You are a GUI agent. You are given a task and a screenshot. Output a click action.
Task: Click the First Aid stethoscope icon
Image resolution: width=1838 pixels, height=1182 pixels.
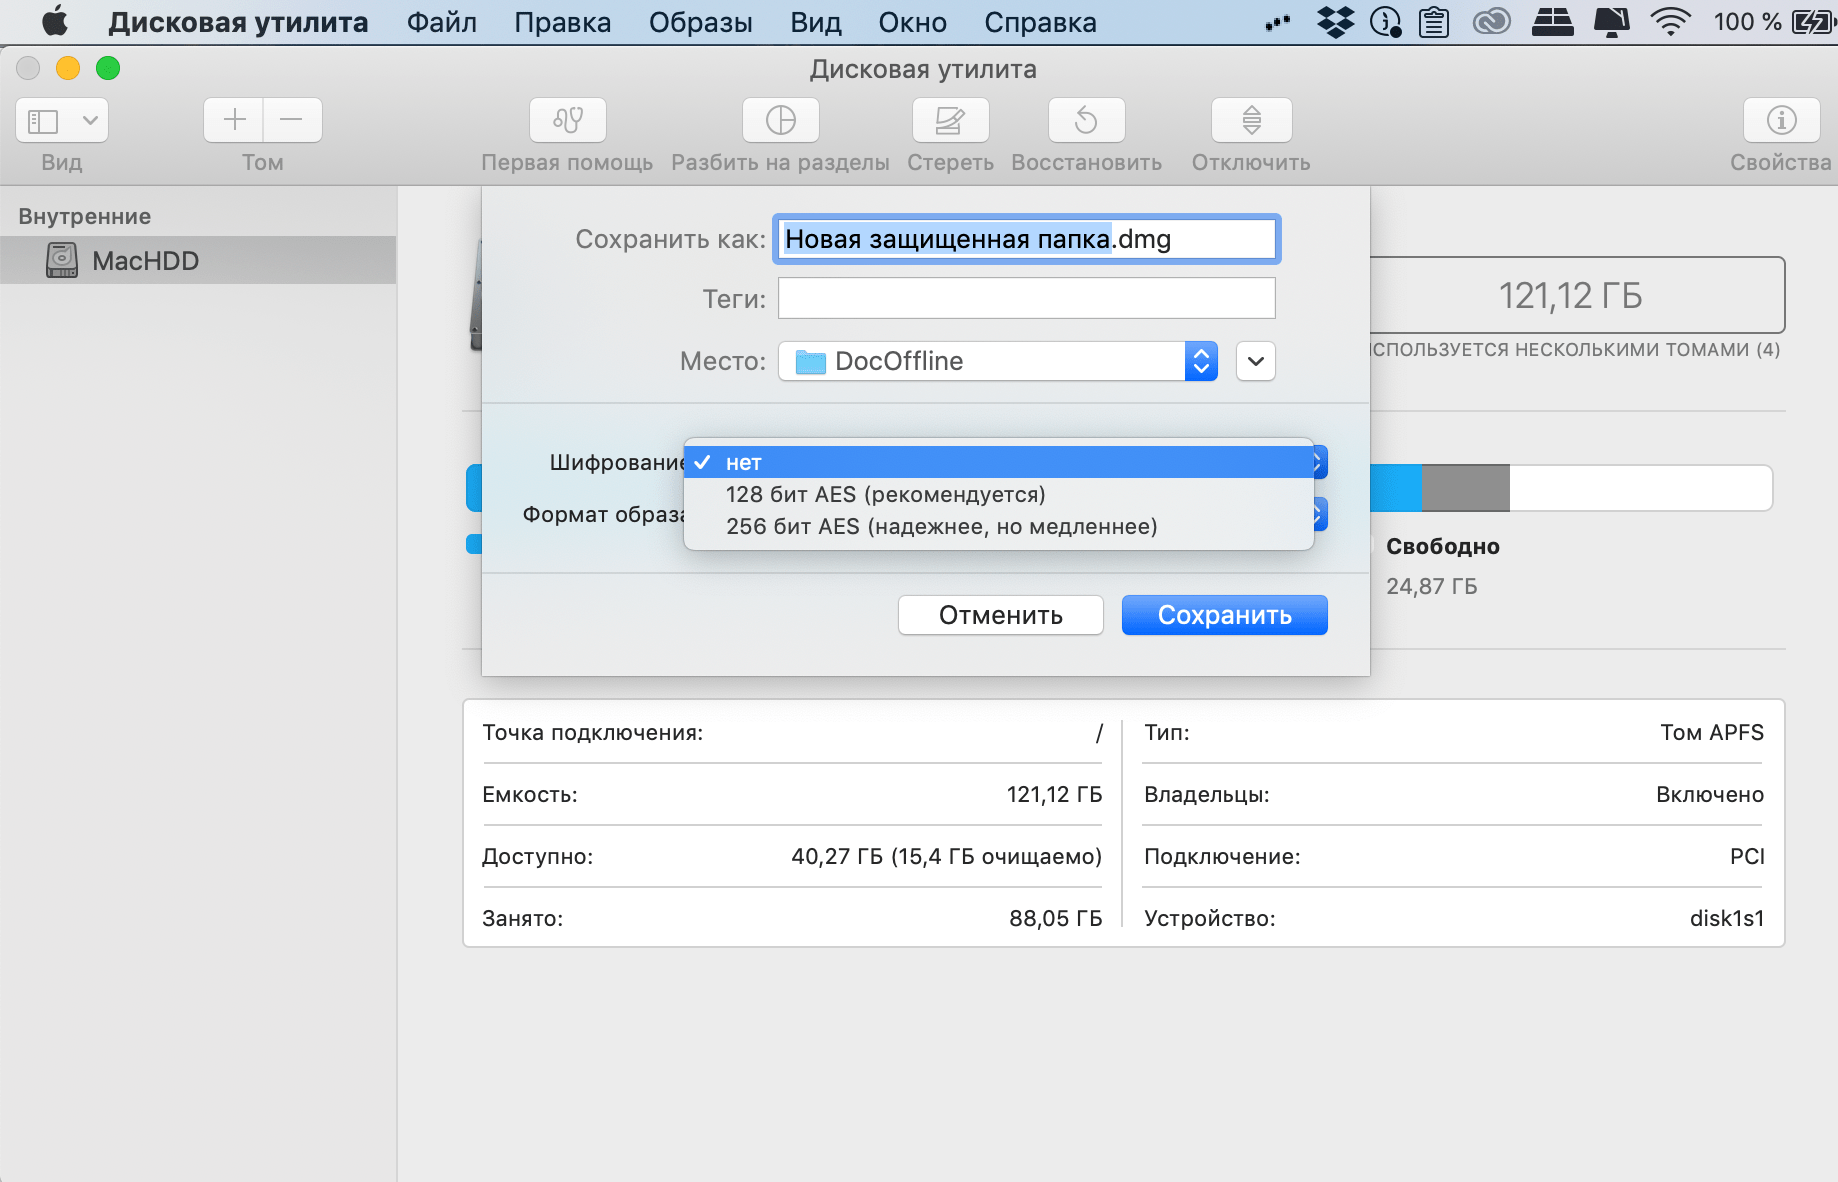pyautogui.click(x=567, y=121)
